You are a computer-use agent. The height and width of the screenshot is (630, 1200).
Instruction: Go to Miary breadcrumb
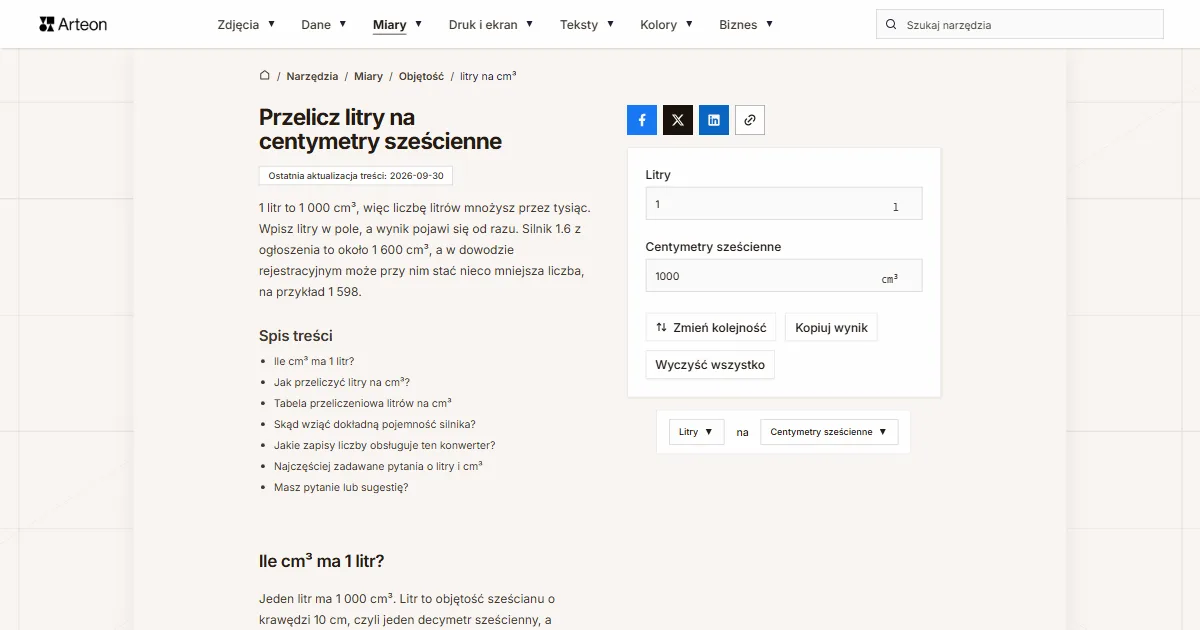(x=368, y=76)
